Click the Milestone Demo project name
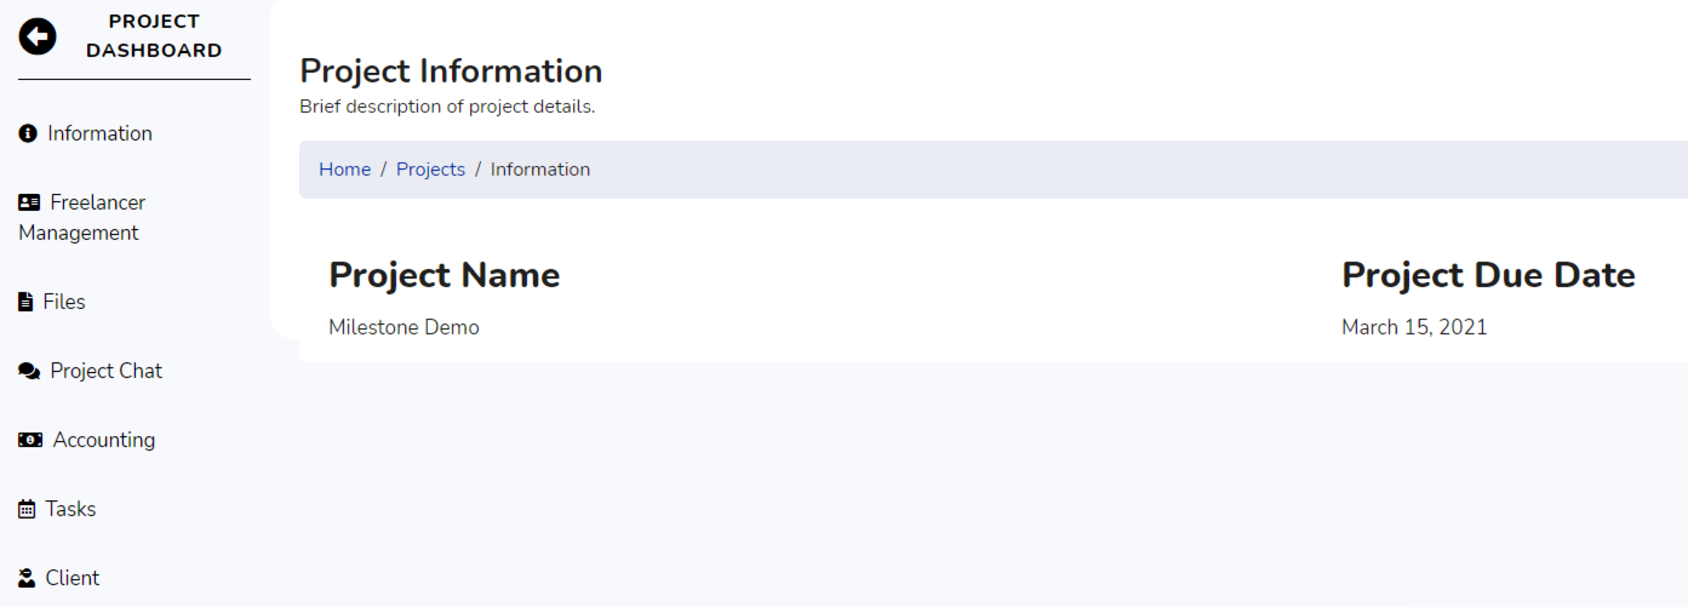 point(404,328)
